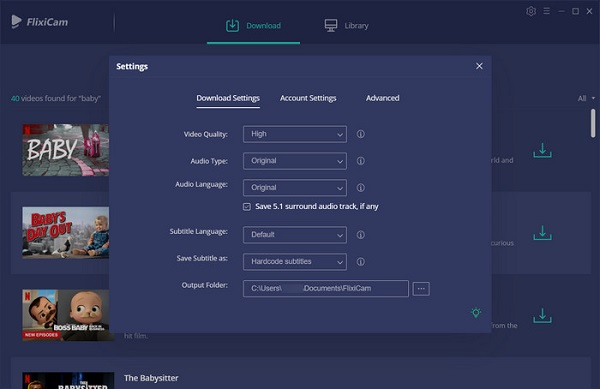
Task: Click the FlixiCam logo icon
Action: (x=16, y=22)
